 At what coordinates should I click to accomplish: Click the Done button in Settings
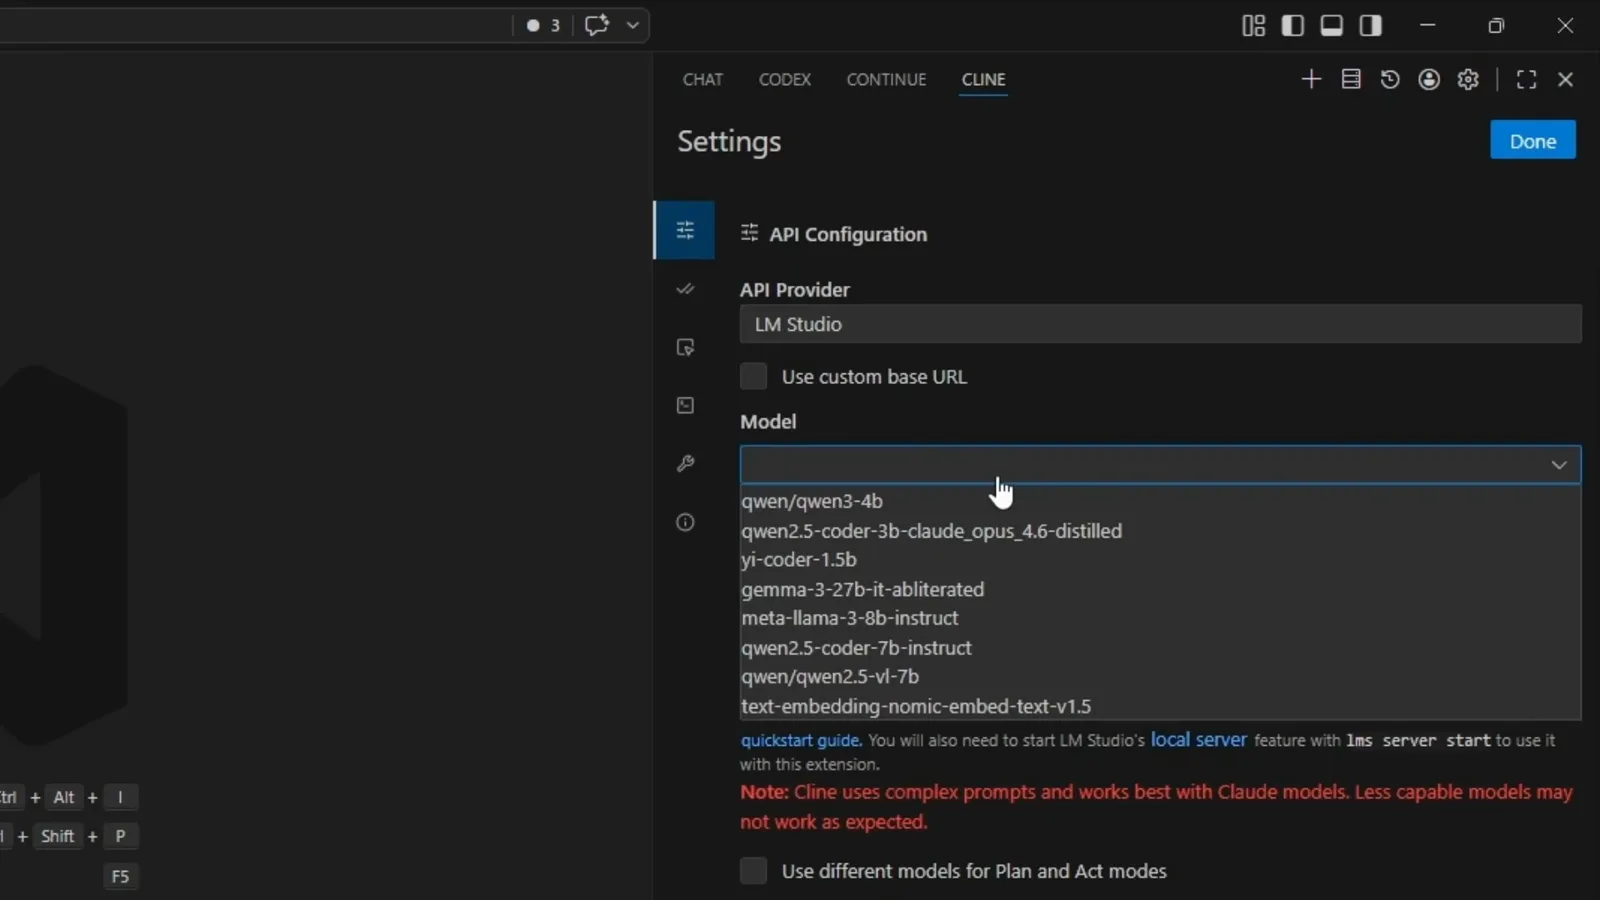point(1533,140)
